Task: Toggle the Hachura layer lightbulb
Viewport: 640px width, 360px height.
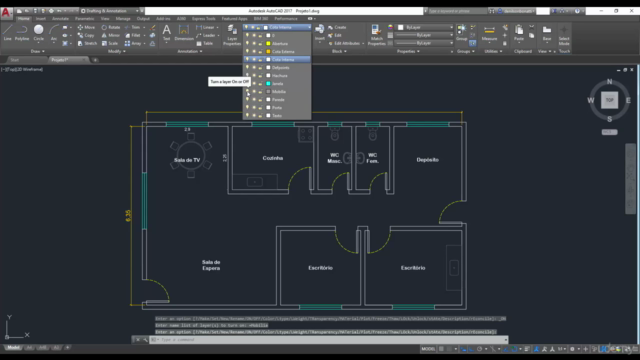Action: click(x=247, y=76)
